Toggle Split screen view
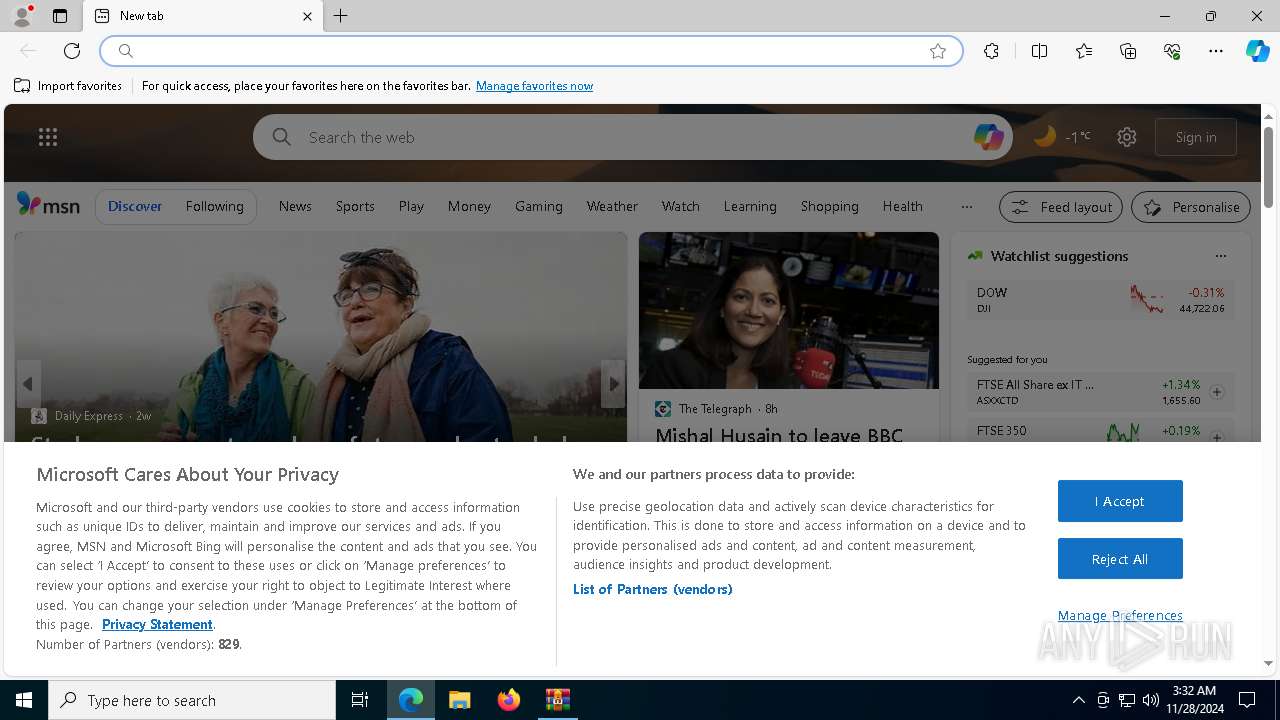Image resolution: width=1280 pixels, height=720 pixels. click(1039, 51)
